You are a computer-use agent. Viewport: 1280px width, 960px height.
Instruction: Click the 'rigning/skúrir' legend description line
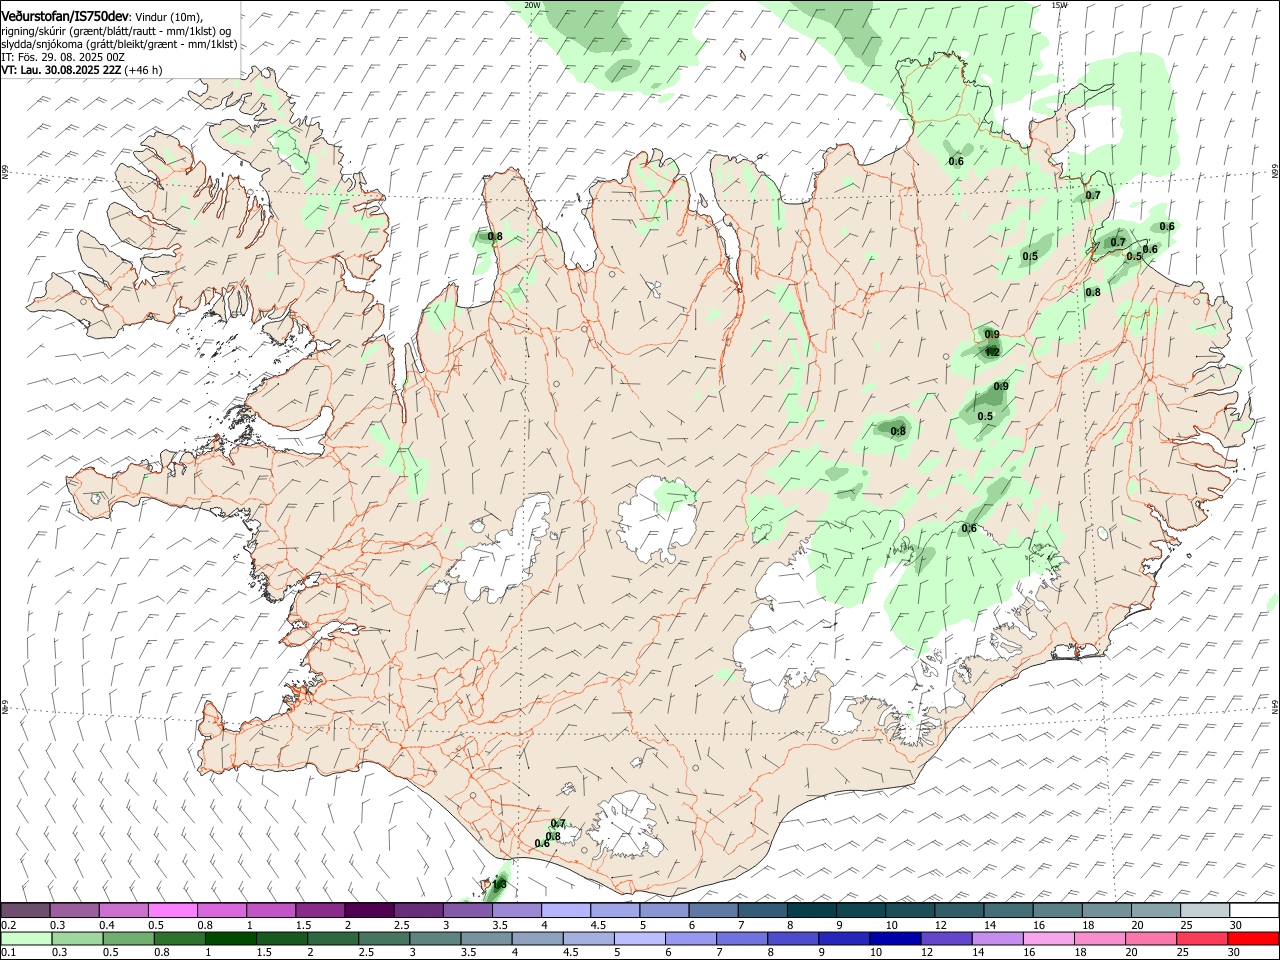pyautogui.click(x=116, y=30)
